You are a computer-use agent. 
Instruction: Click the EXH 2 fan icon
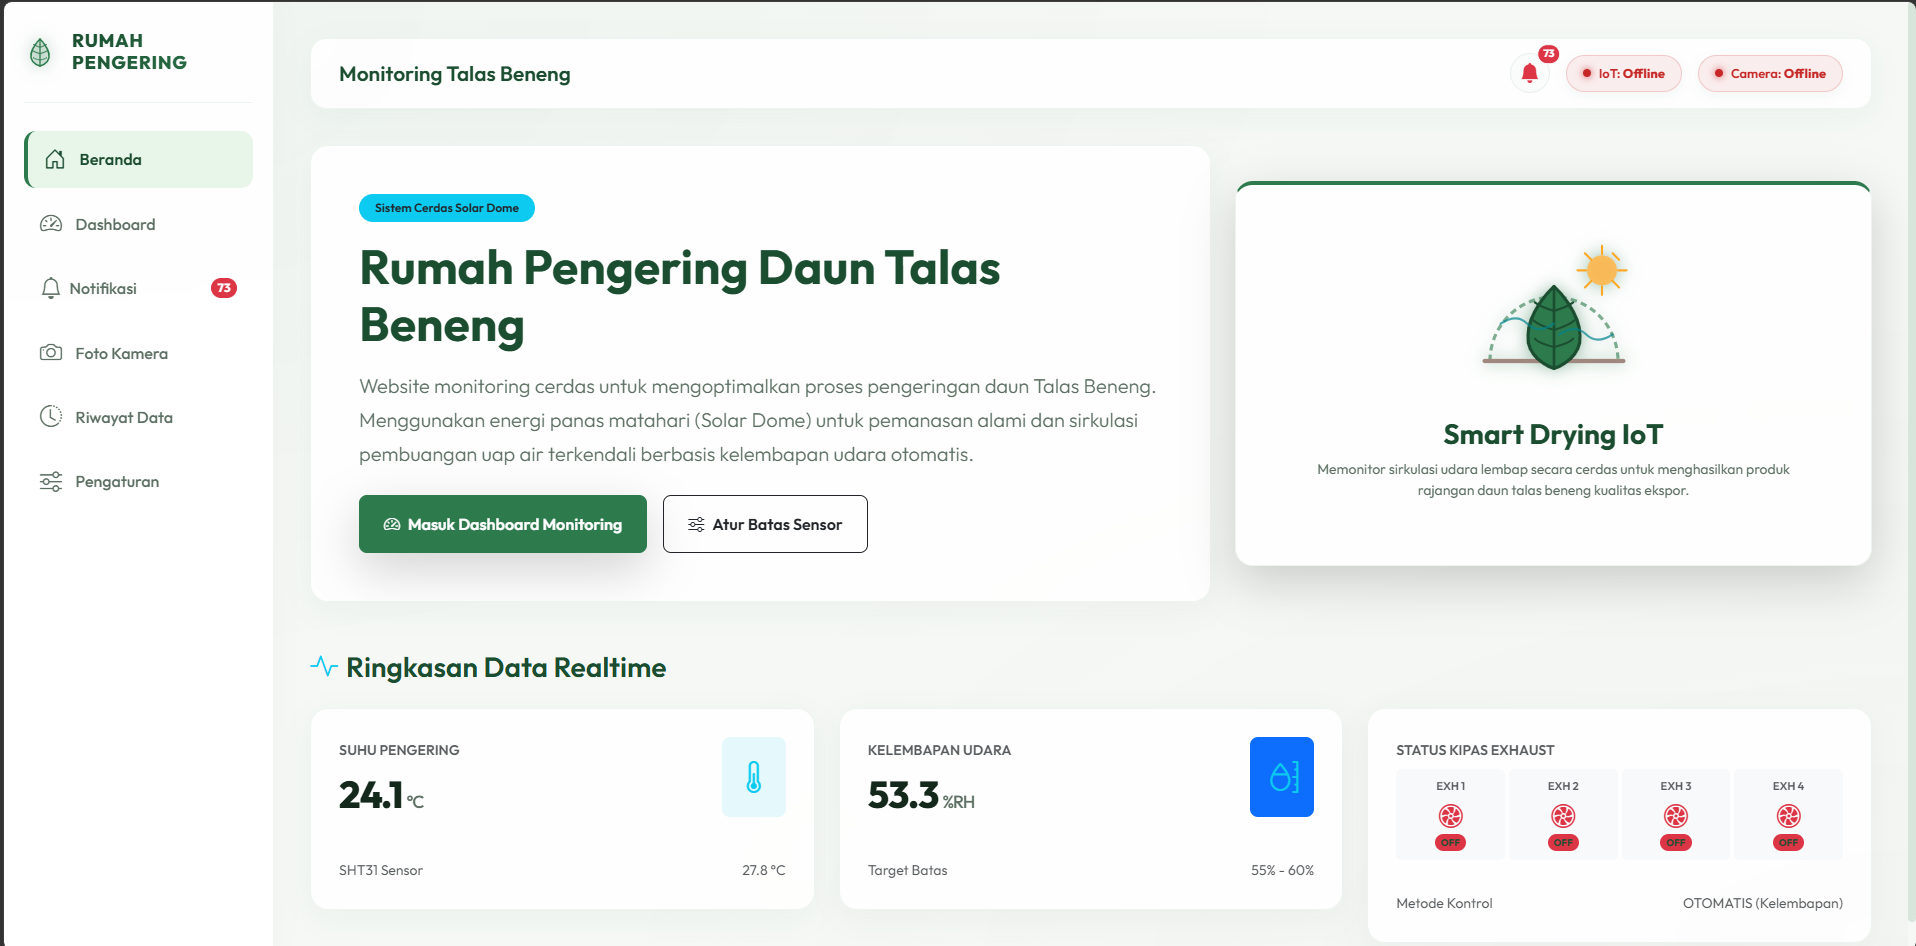1563,816
